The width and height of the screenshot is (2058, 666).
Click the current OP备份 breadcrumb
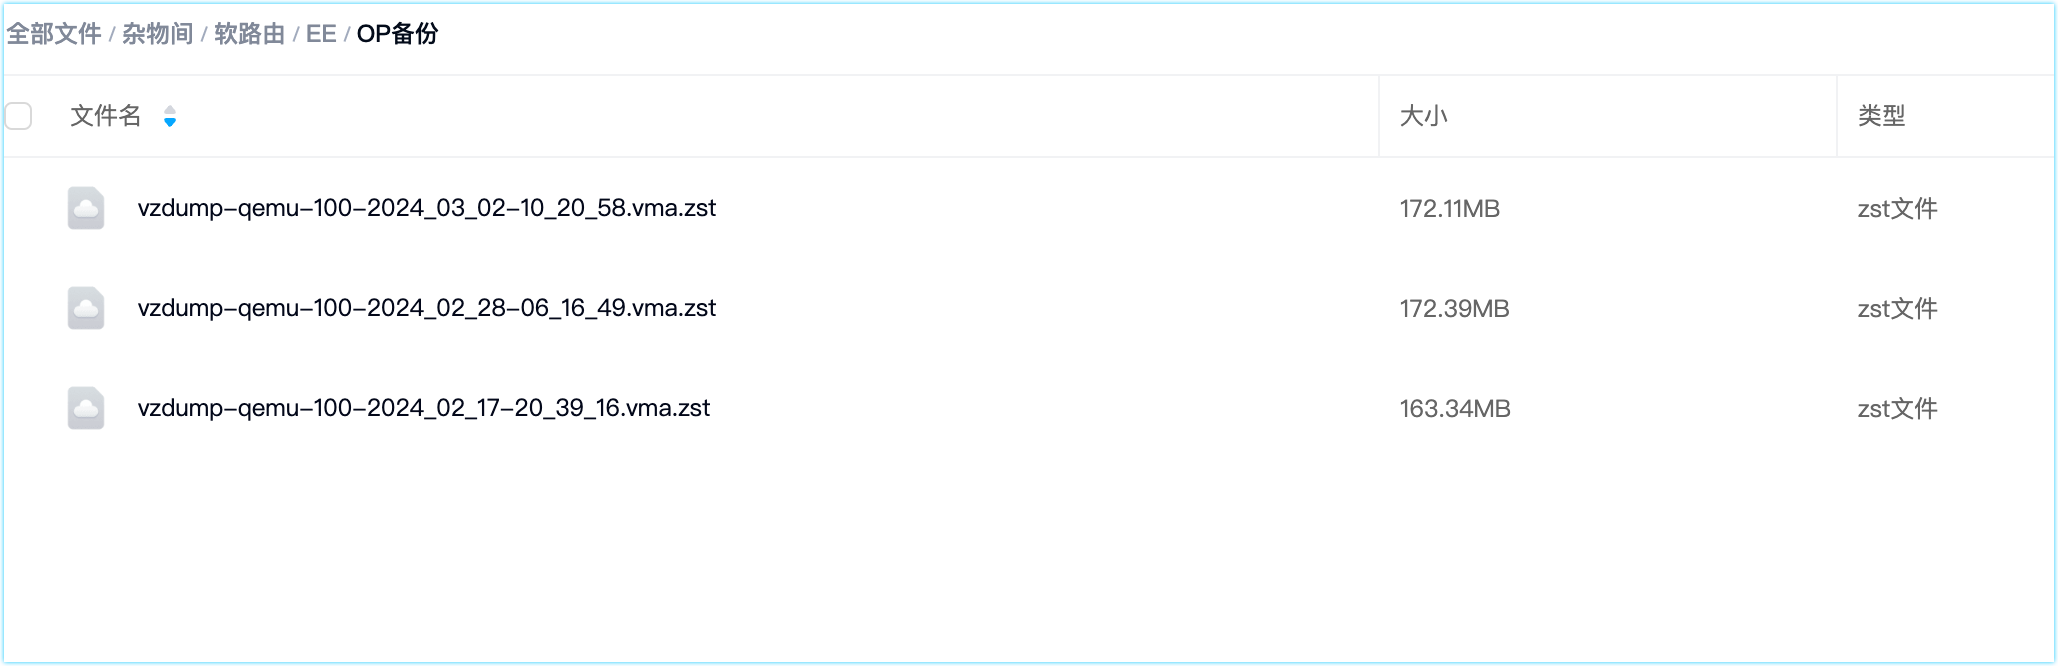[x=397, y=34]
